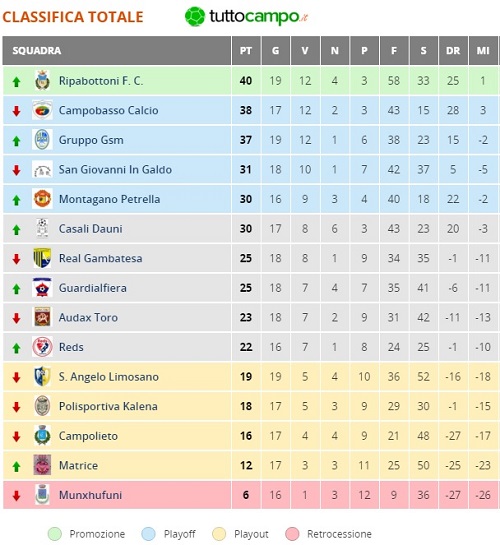Click the green Promozione legend circle
The height and width of the screenshot is (545, 500).
55,534
